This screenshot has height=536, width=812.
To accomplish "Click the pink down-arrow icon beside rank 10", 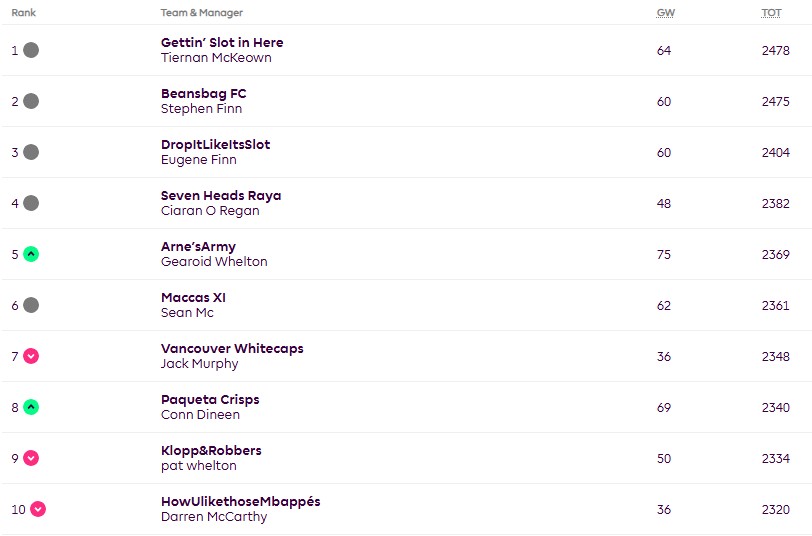I will [38, 509].
